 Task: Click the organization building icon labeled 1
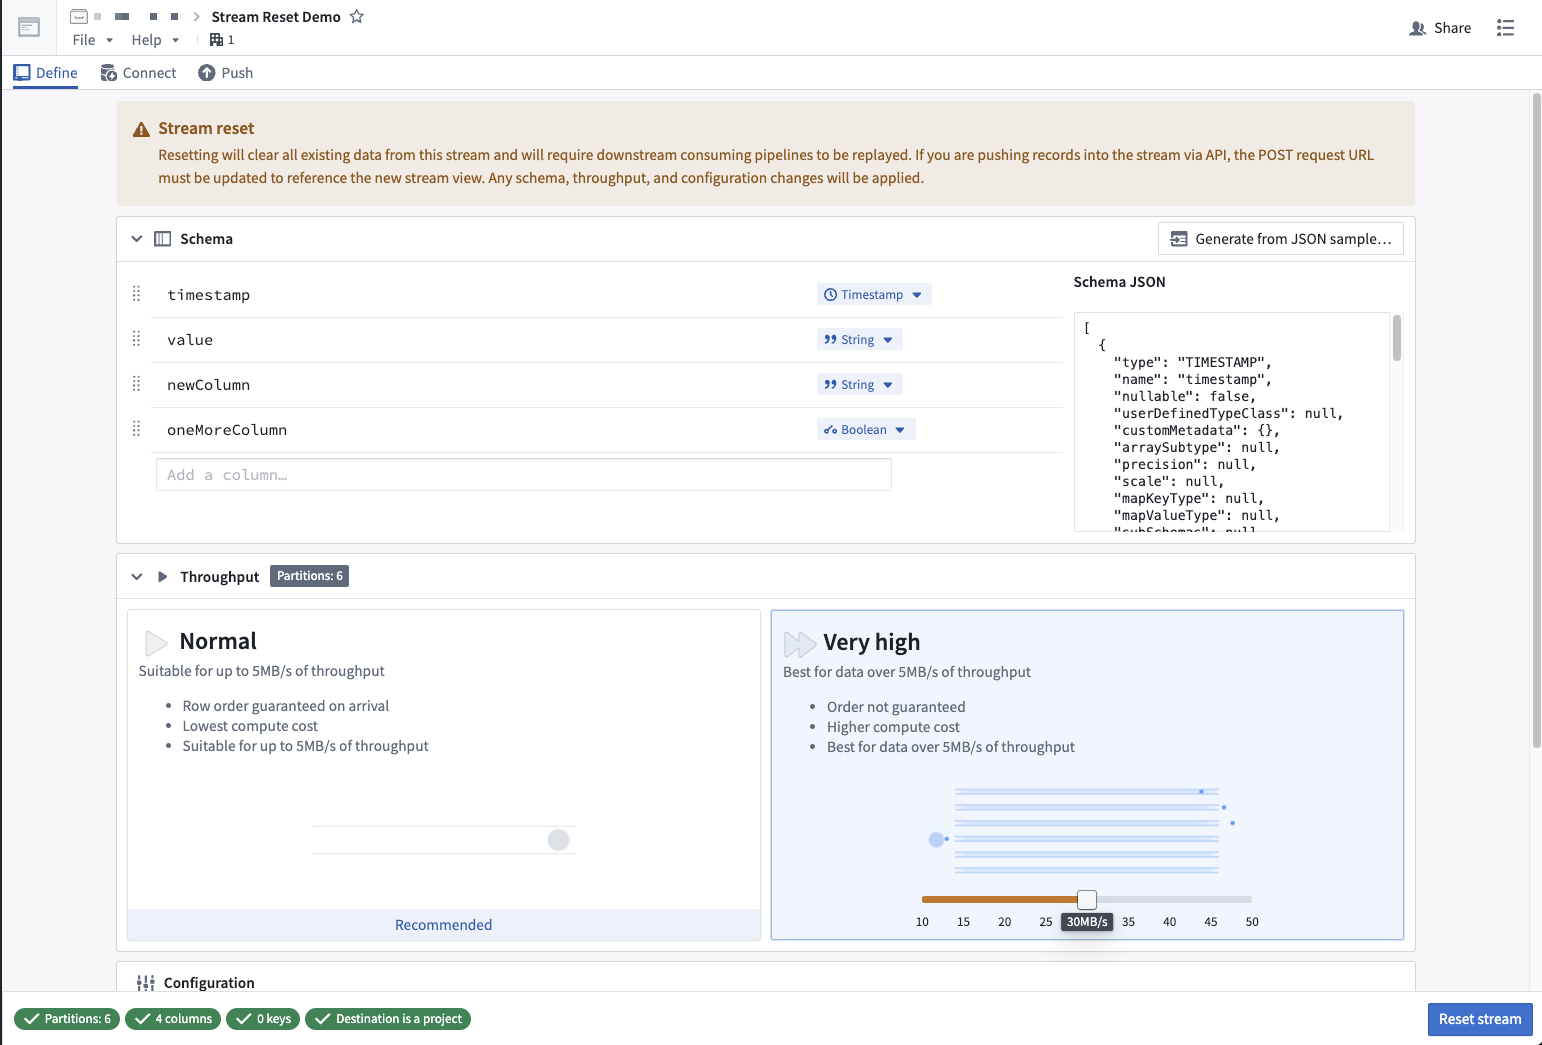(x=216, y=40)
